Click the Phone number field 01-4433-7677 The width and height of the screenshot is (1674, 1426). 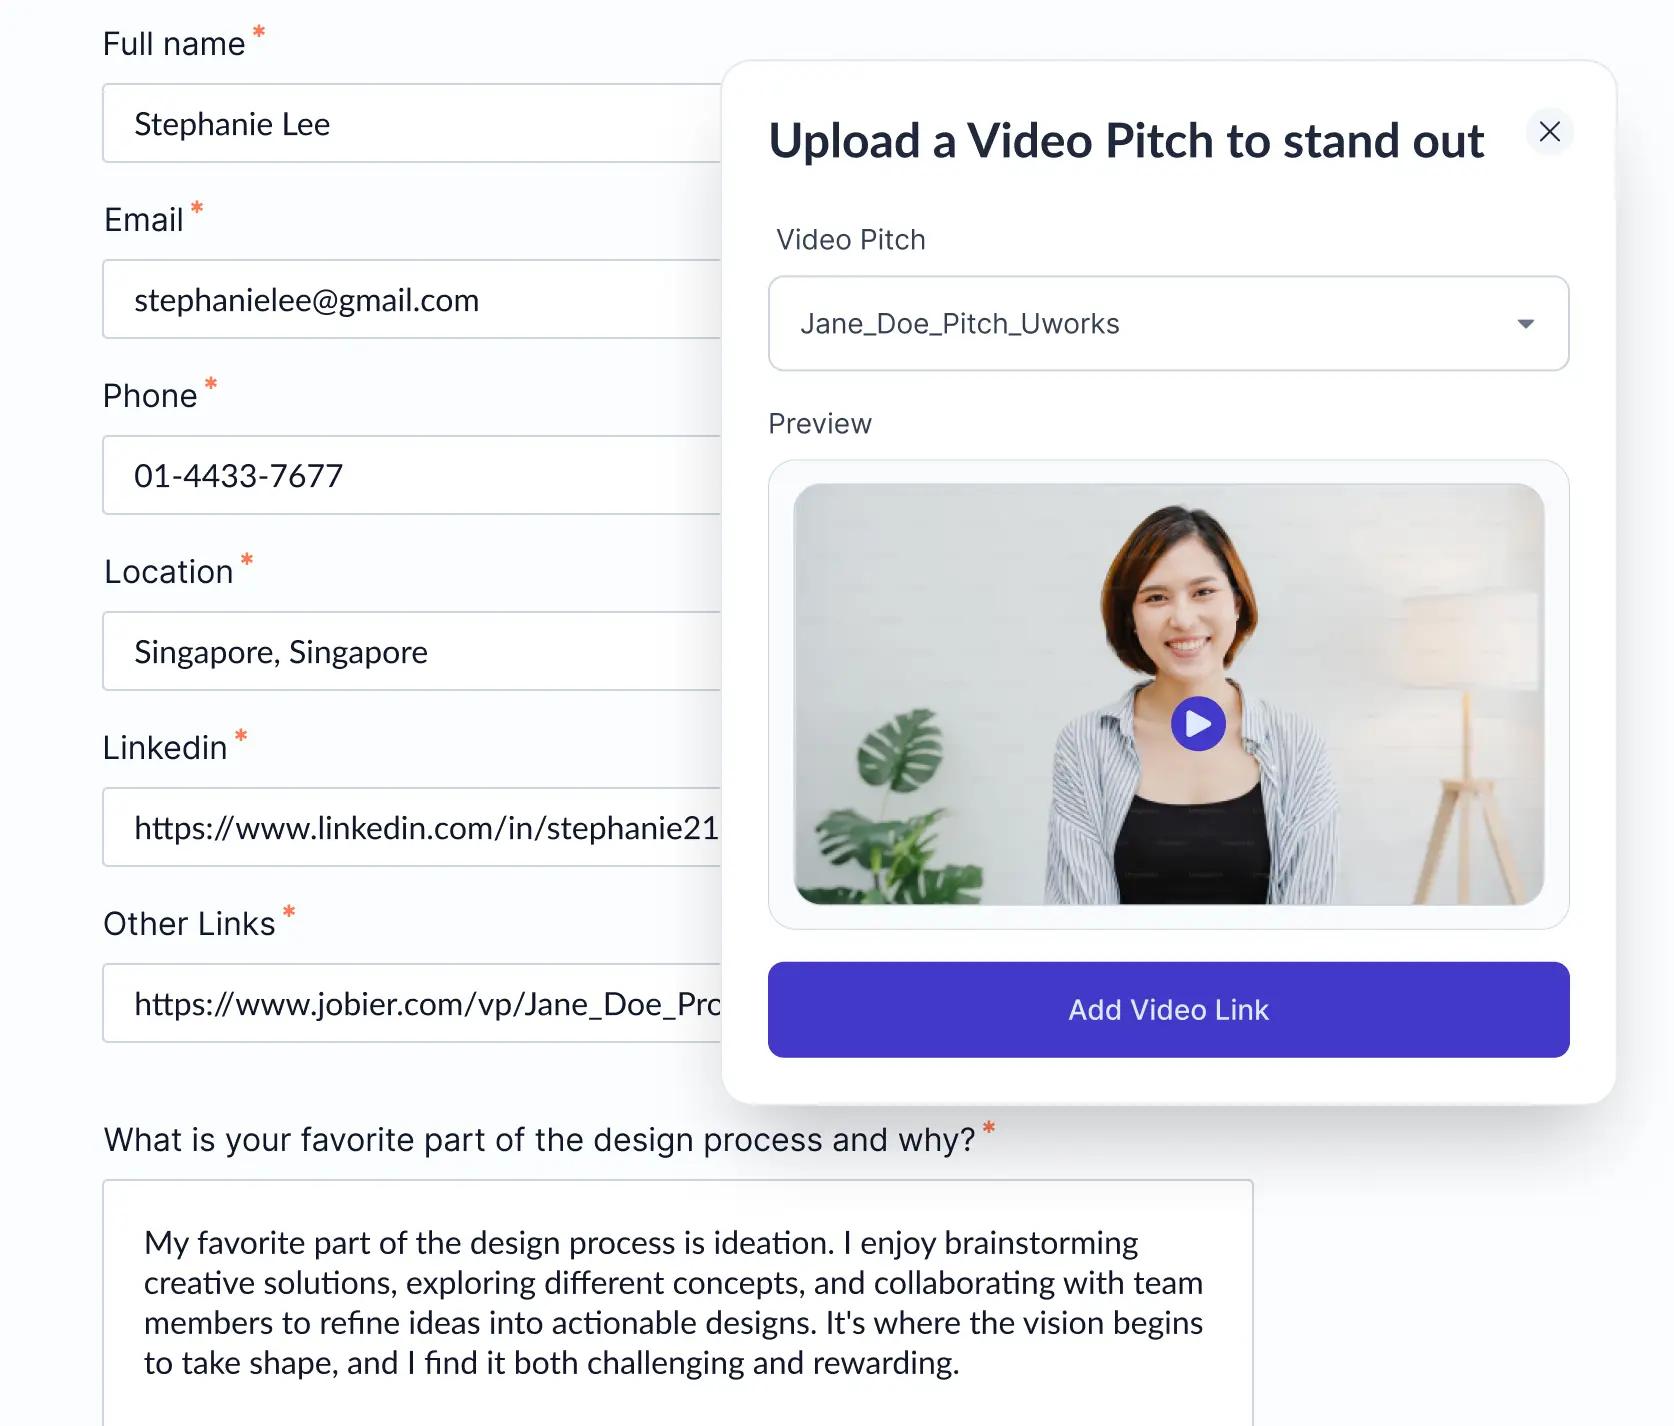coord(412,475)
